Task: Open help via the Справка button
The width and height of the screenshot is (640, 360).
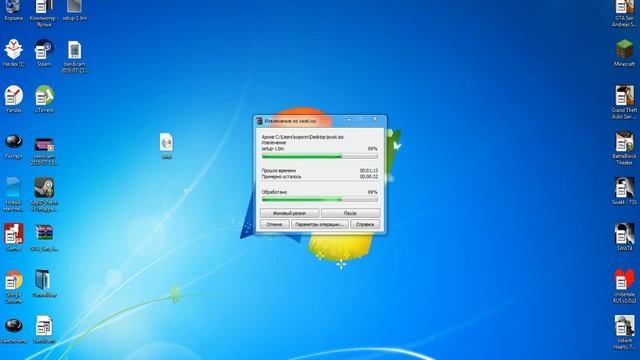Action: pyautogui.click(x=365, y=224)
